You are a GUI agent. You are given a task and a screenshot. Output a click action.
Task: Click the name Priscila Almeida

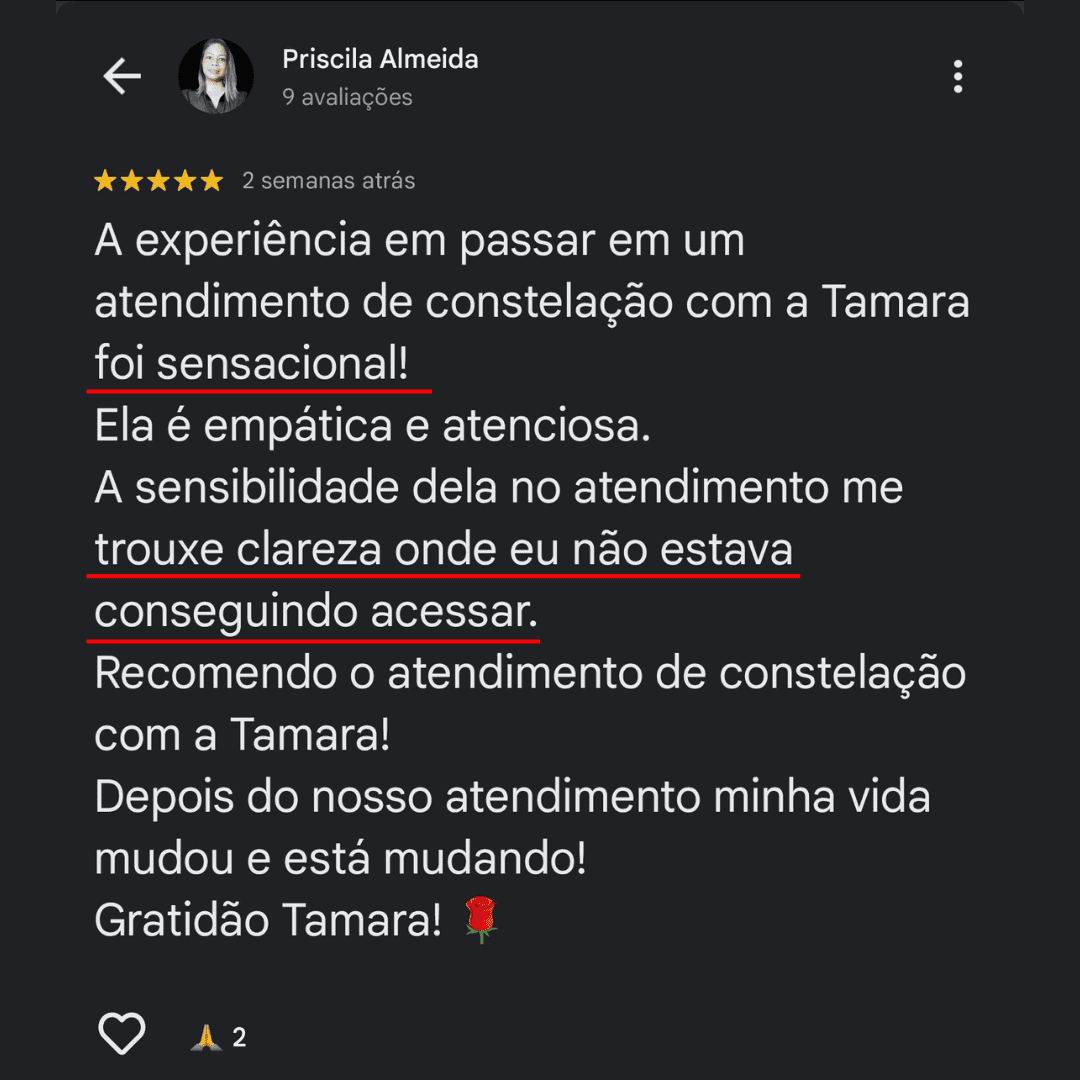[379, 59]
